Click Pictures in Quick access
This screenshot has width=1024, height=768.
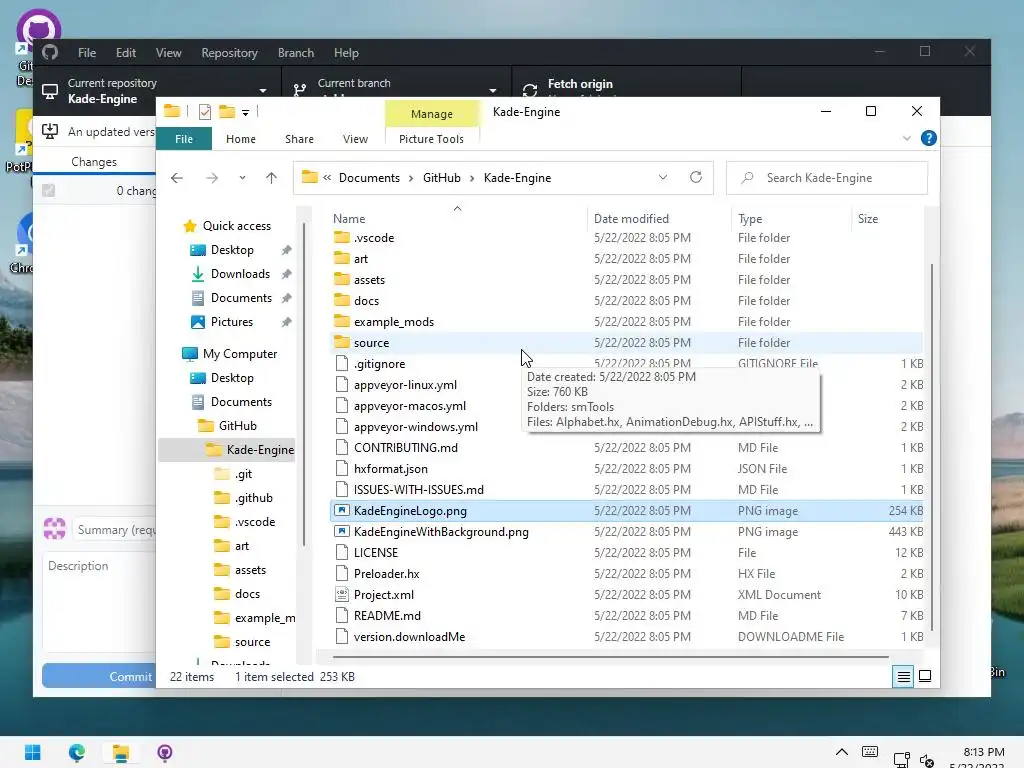point(232,321)
